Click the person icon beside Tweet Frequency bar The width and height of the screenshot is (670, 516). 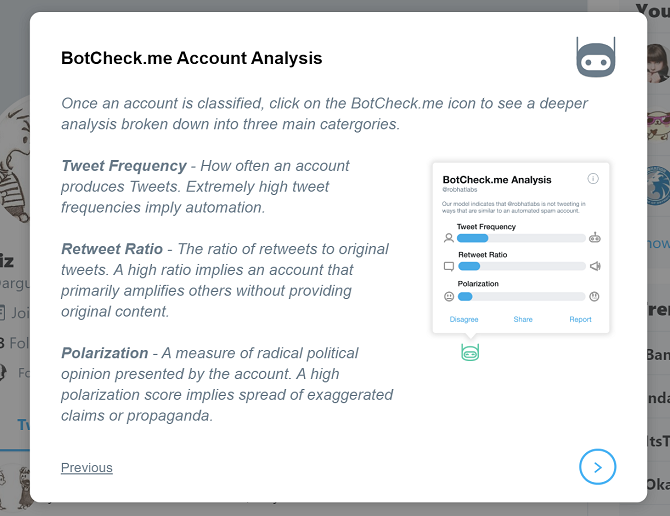[448, 238]
